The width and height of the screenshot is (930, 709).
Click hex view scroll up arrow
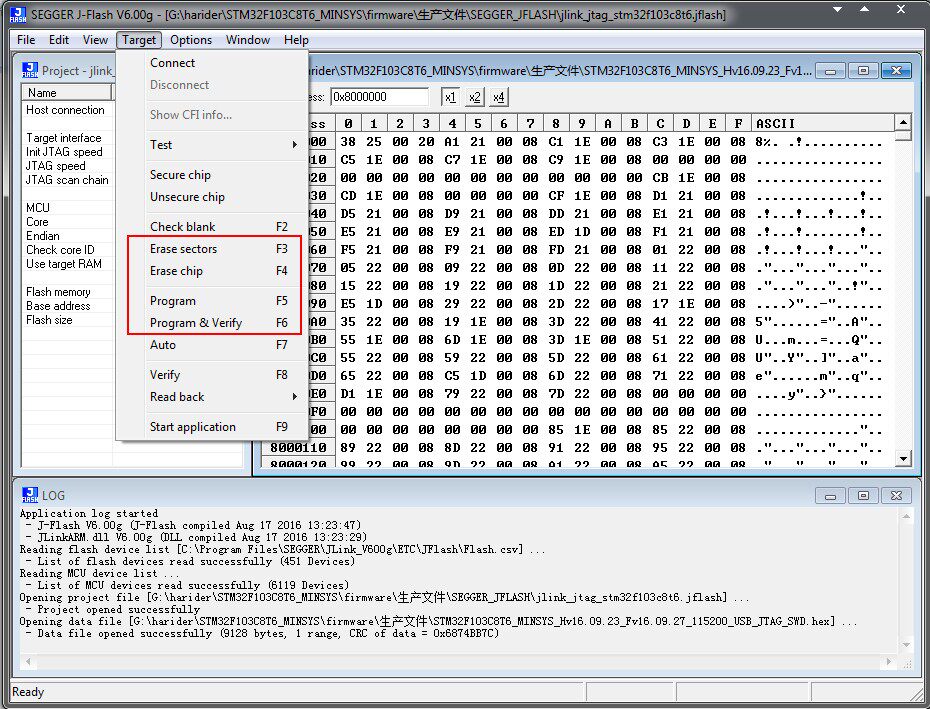pos(903,122)
